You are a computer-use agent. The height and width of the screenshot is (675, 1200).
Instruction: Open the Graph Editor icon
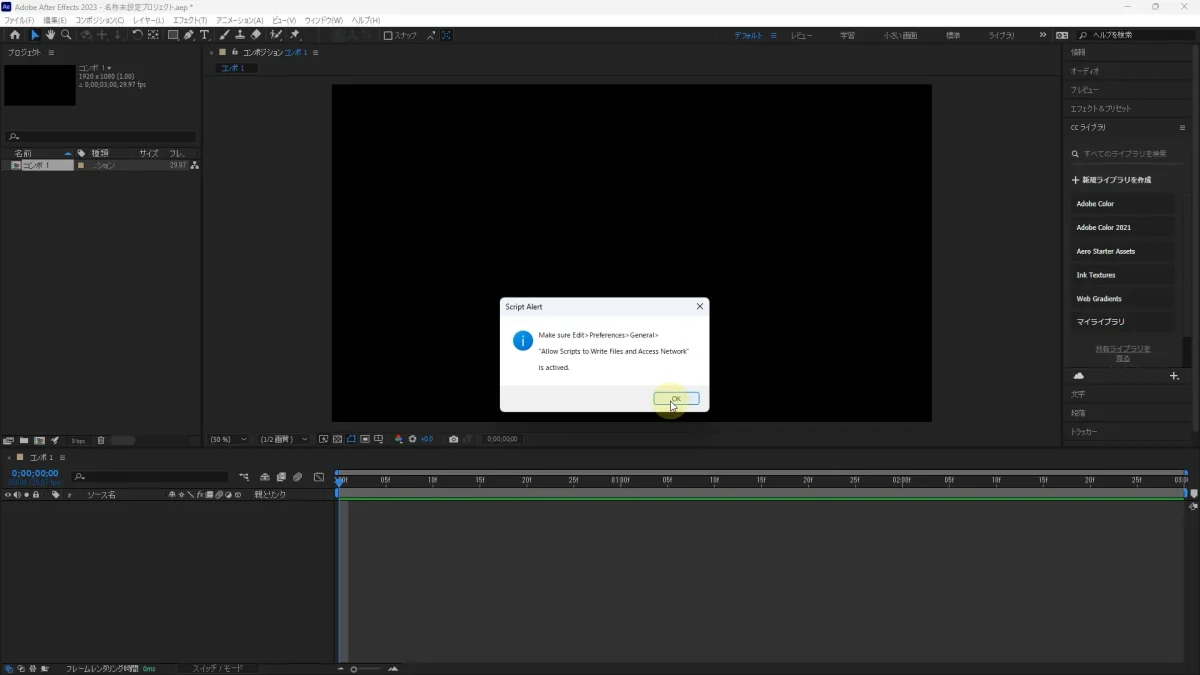(x=319, y=477)
